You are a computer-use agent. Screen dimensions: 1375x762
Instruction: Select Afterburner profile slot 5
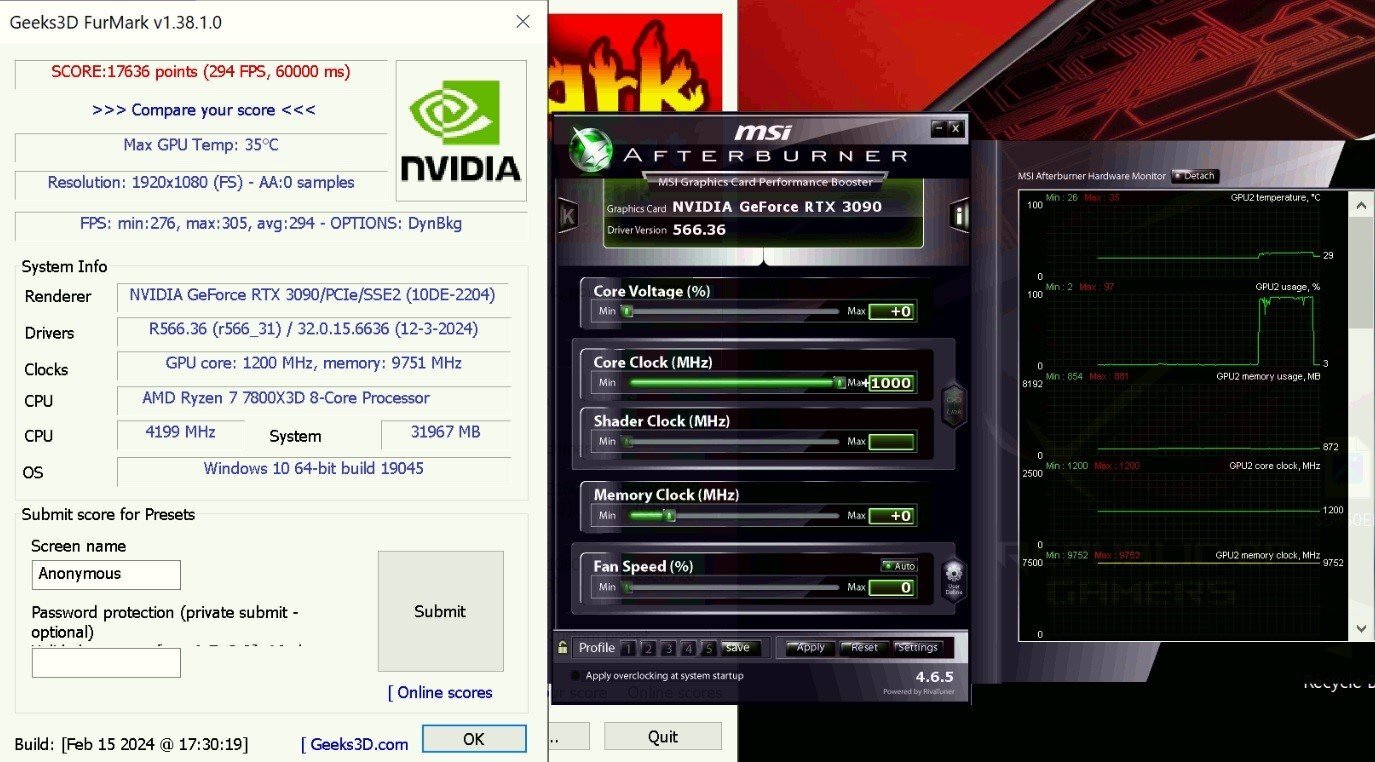click(708, 648)
